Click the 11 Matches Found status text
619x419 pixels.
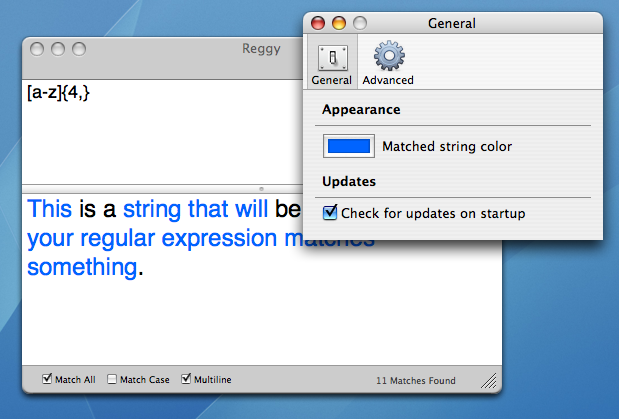[x=415, y=380]
